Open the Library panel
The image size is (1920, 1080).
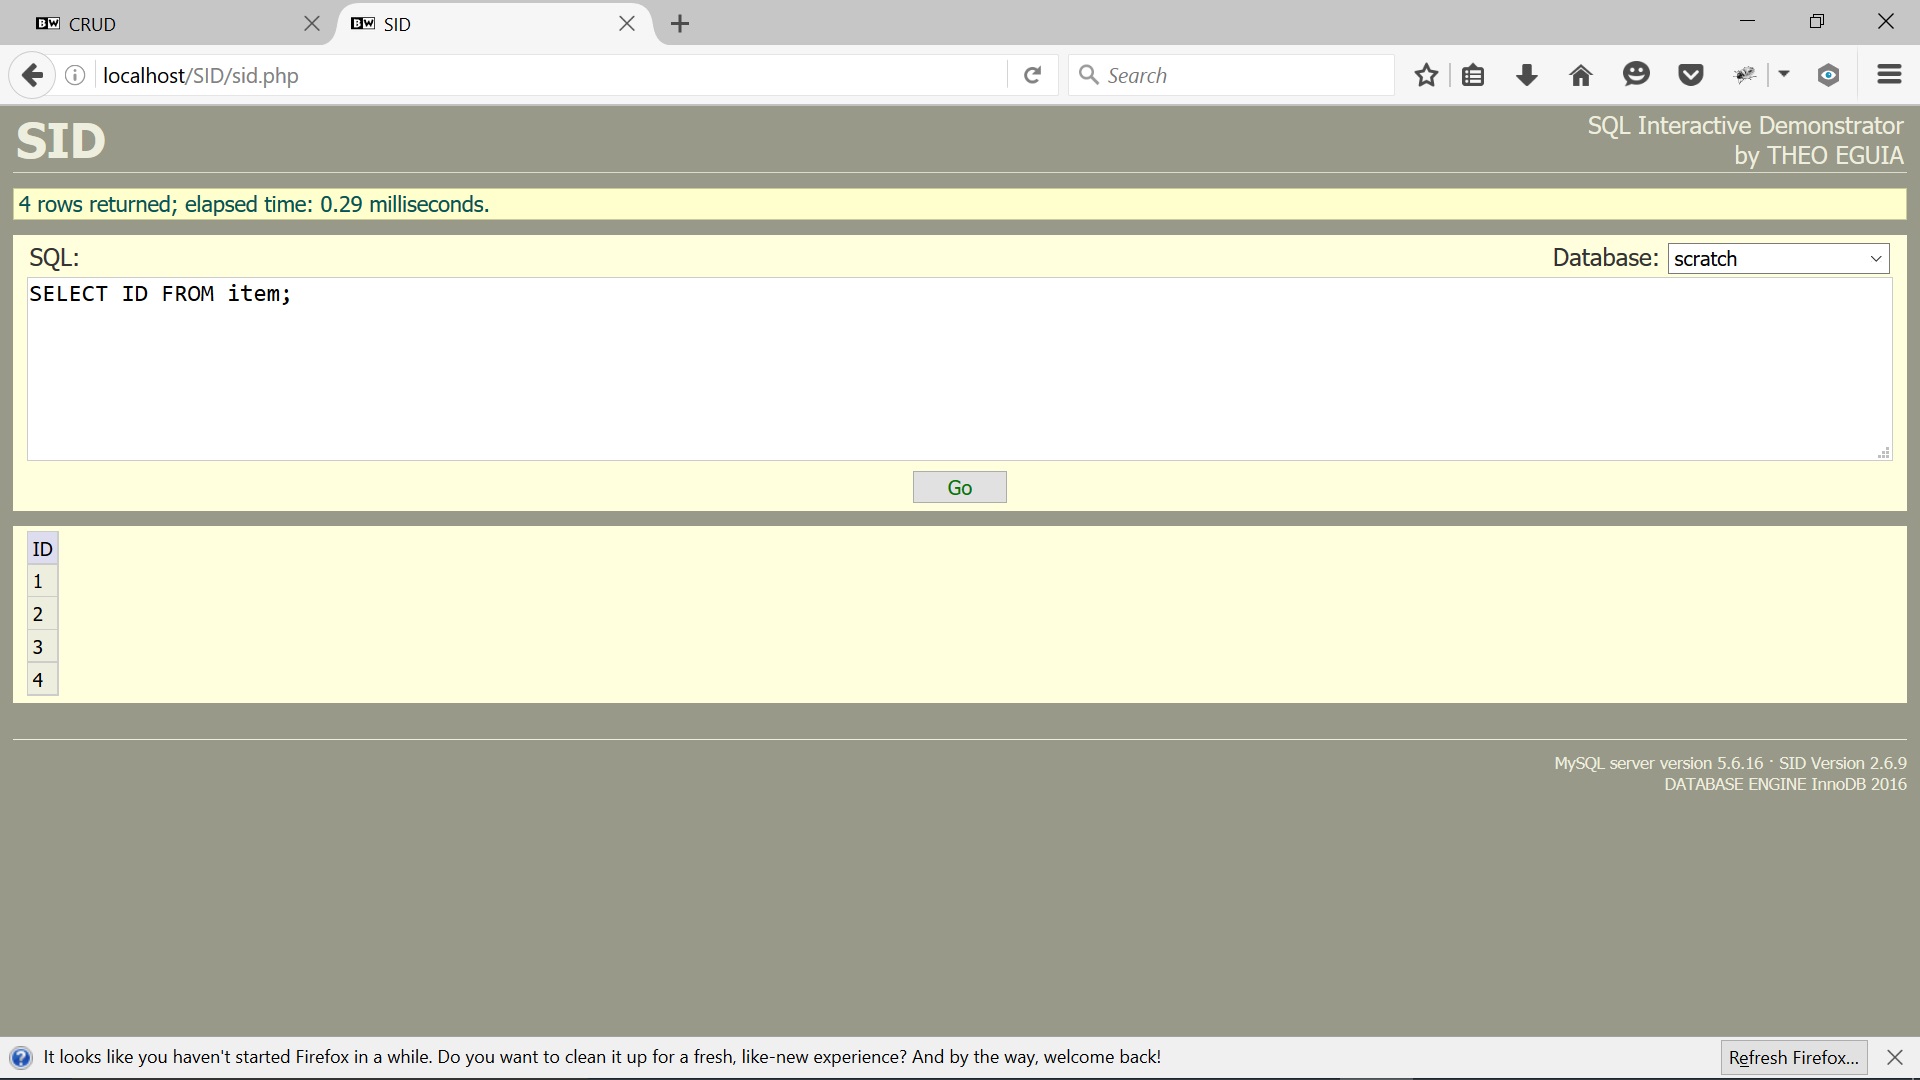pos(1474,75)
